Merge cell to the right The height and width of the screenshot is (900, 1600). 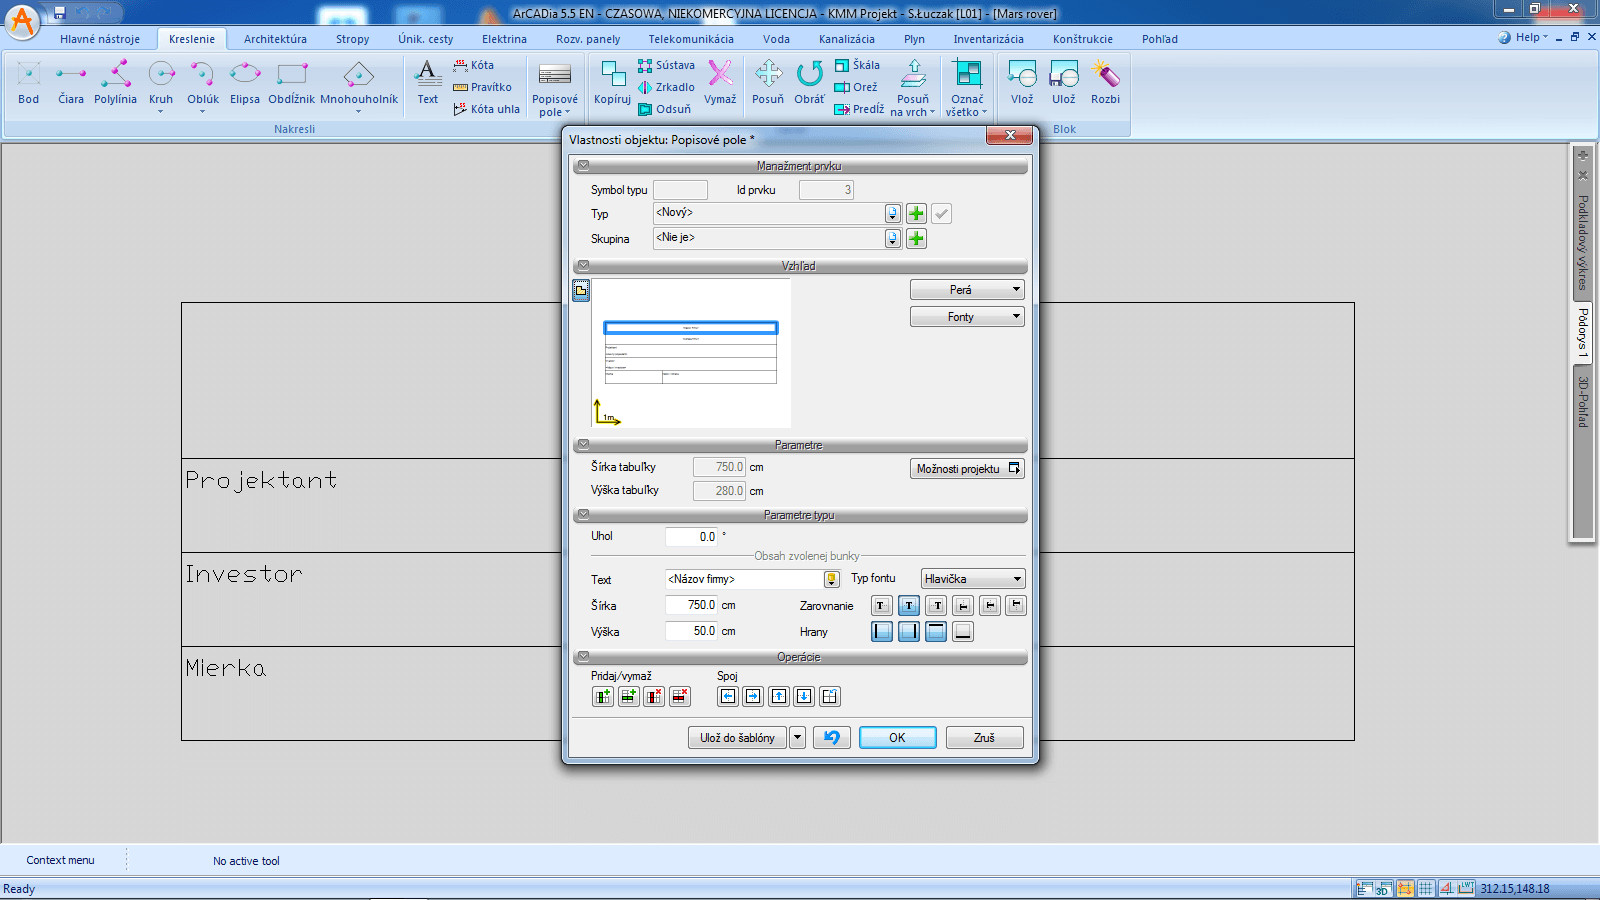753,696
